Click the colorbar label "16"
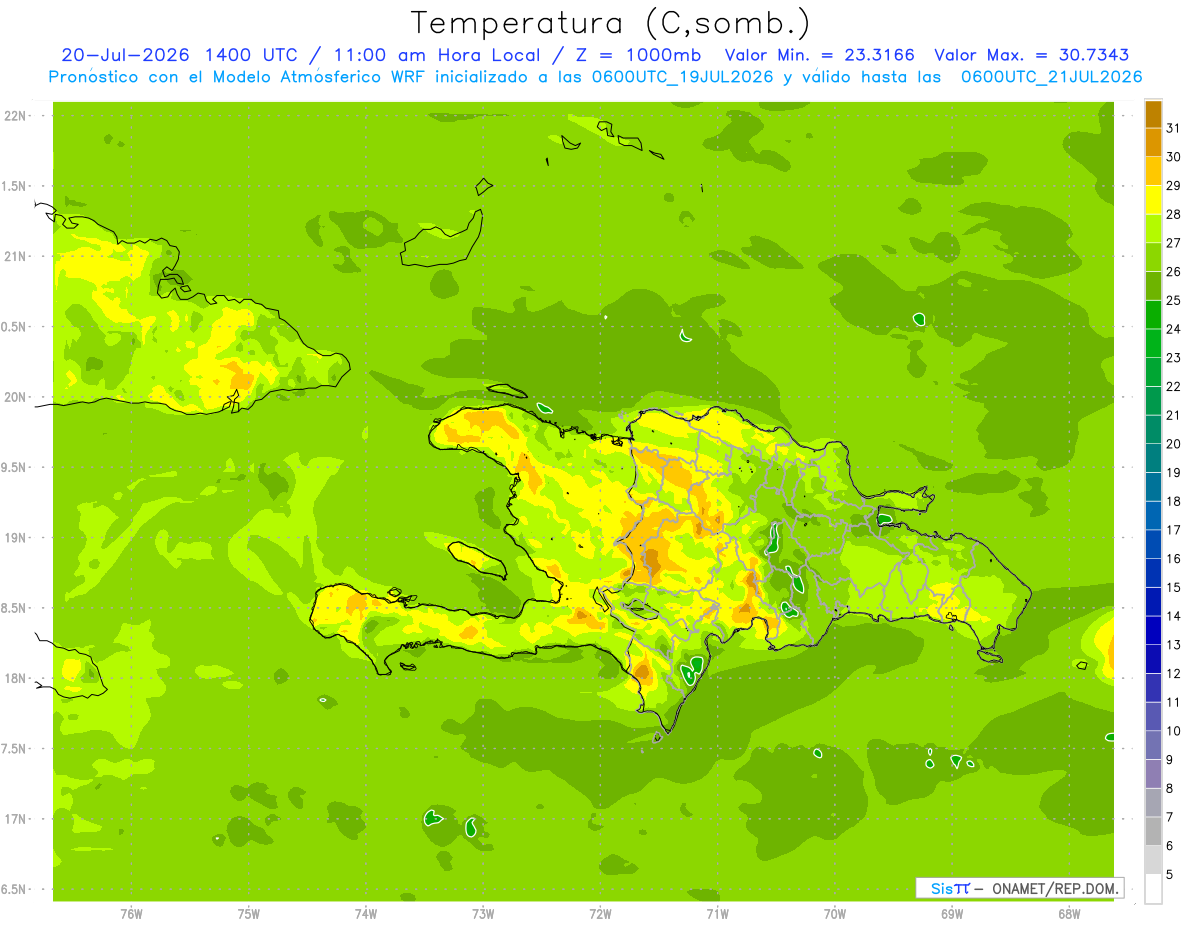Screen dimensions: 1200x927 tap(1173, 559)
